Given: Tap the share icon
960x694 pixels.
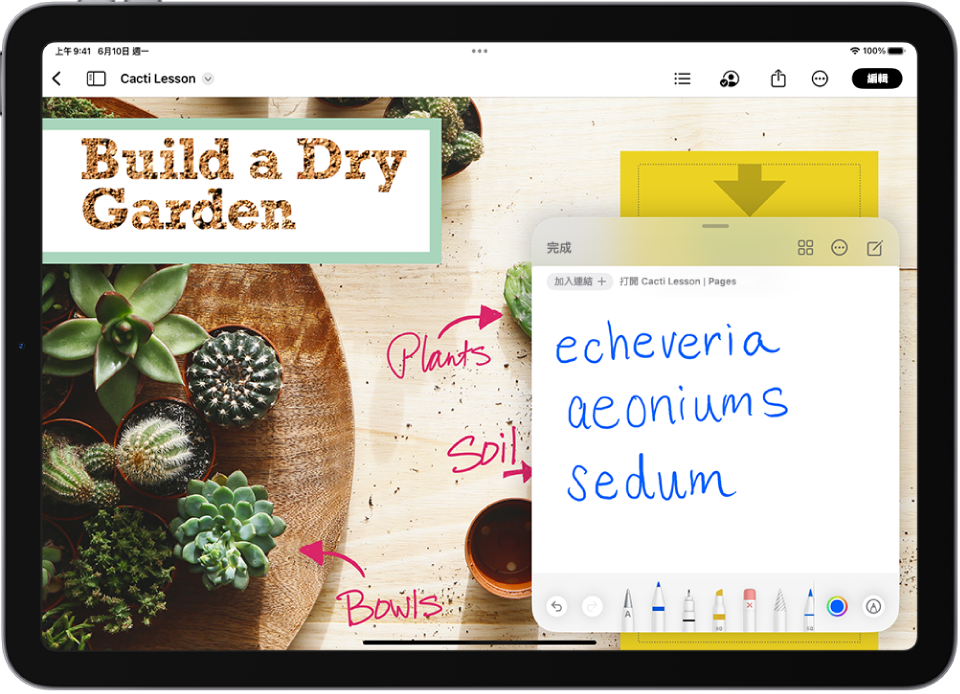Looking at the screenshot, I should click(x=778, y=78).
